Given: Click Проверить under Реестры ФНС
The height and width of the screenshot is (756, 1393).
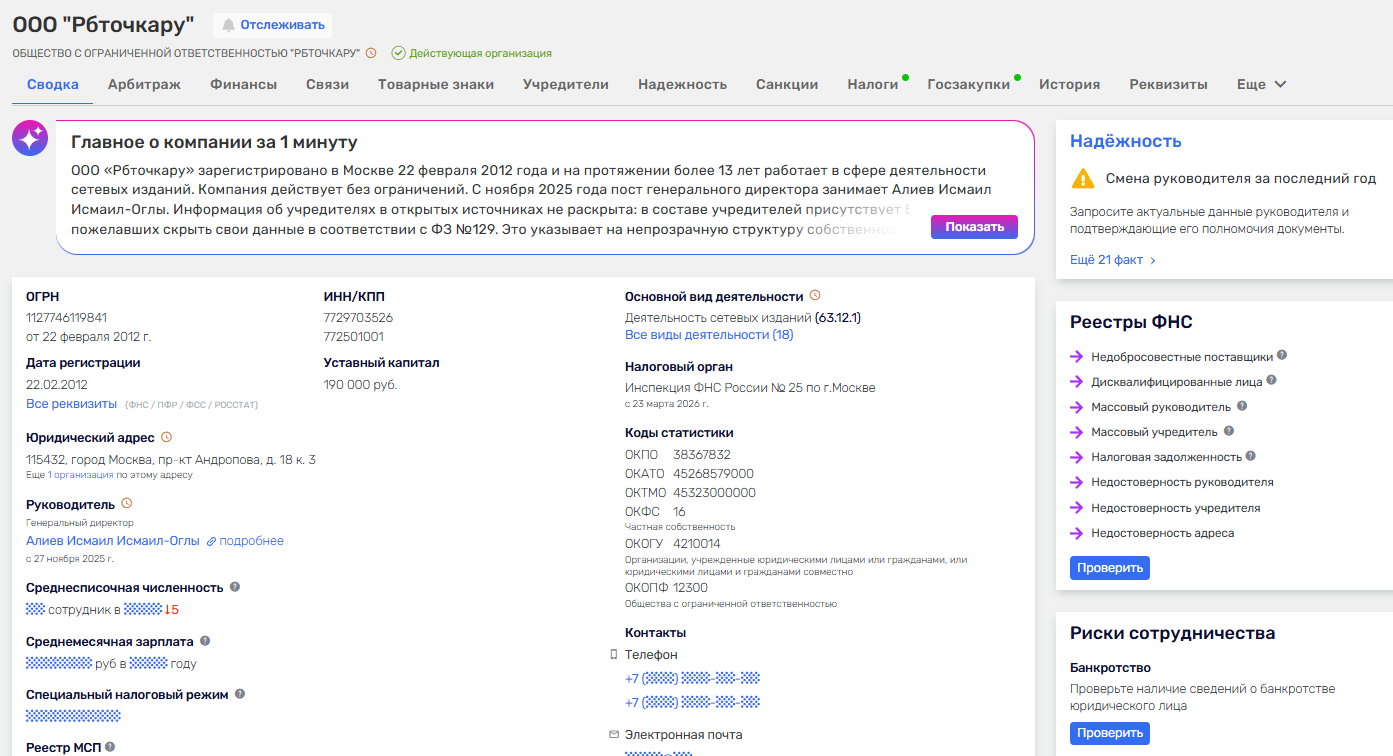Looking at the screenshot, I should (x=1110, y=568).
